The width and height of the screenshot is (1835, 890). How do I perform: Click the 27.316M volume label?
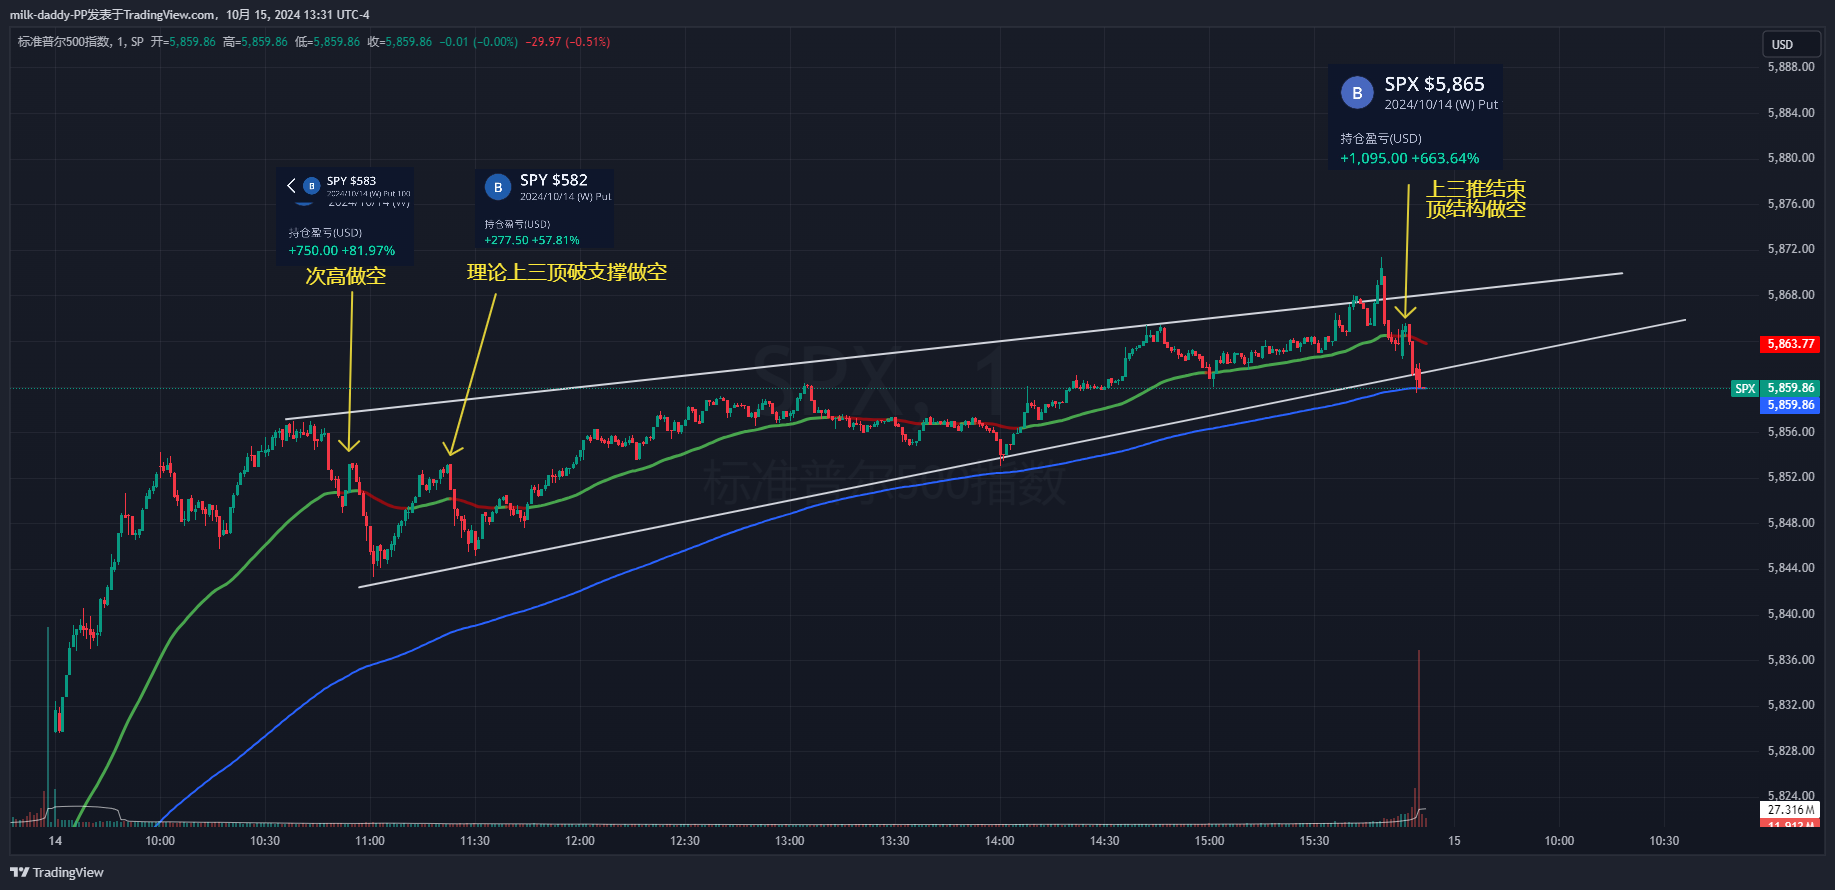tap(1789, 810)
